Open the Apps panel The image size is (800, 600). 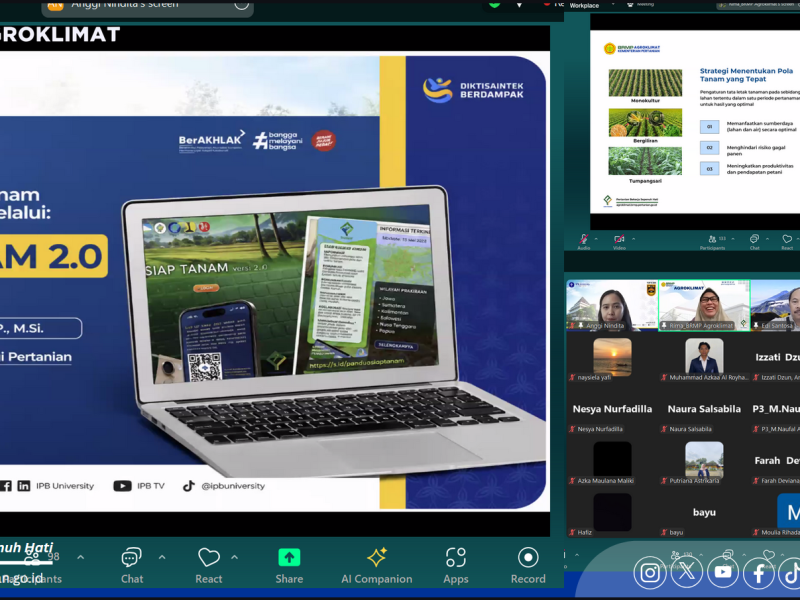[456, 565]
